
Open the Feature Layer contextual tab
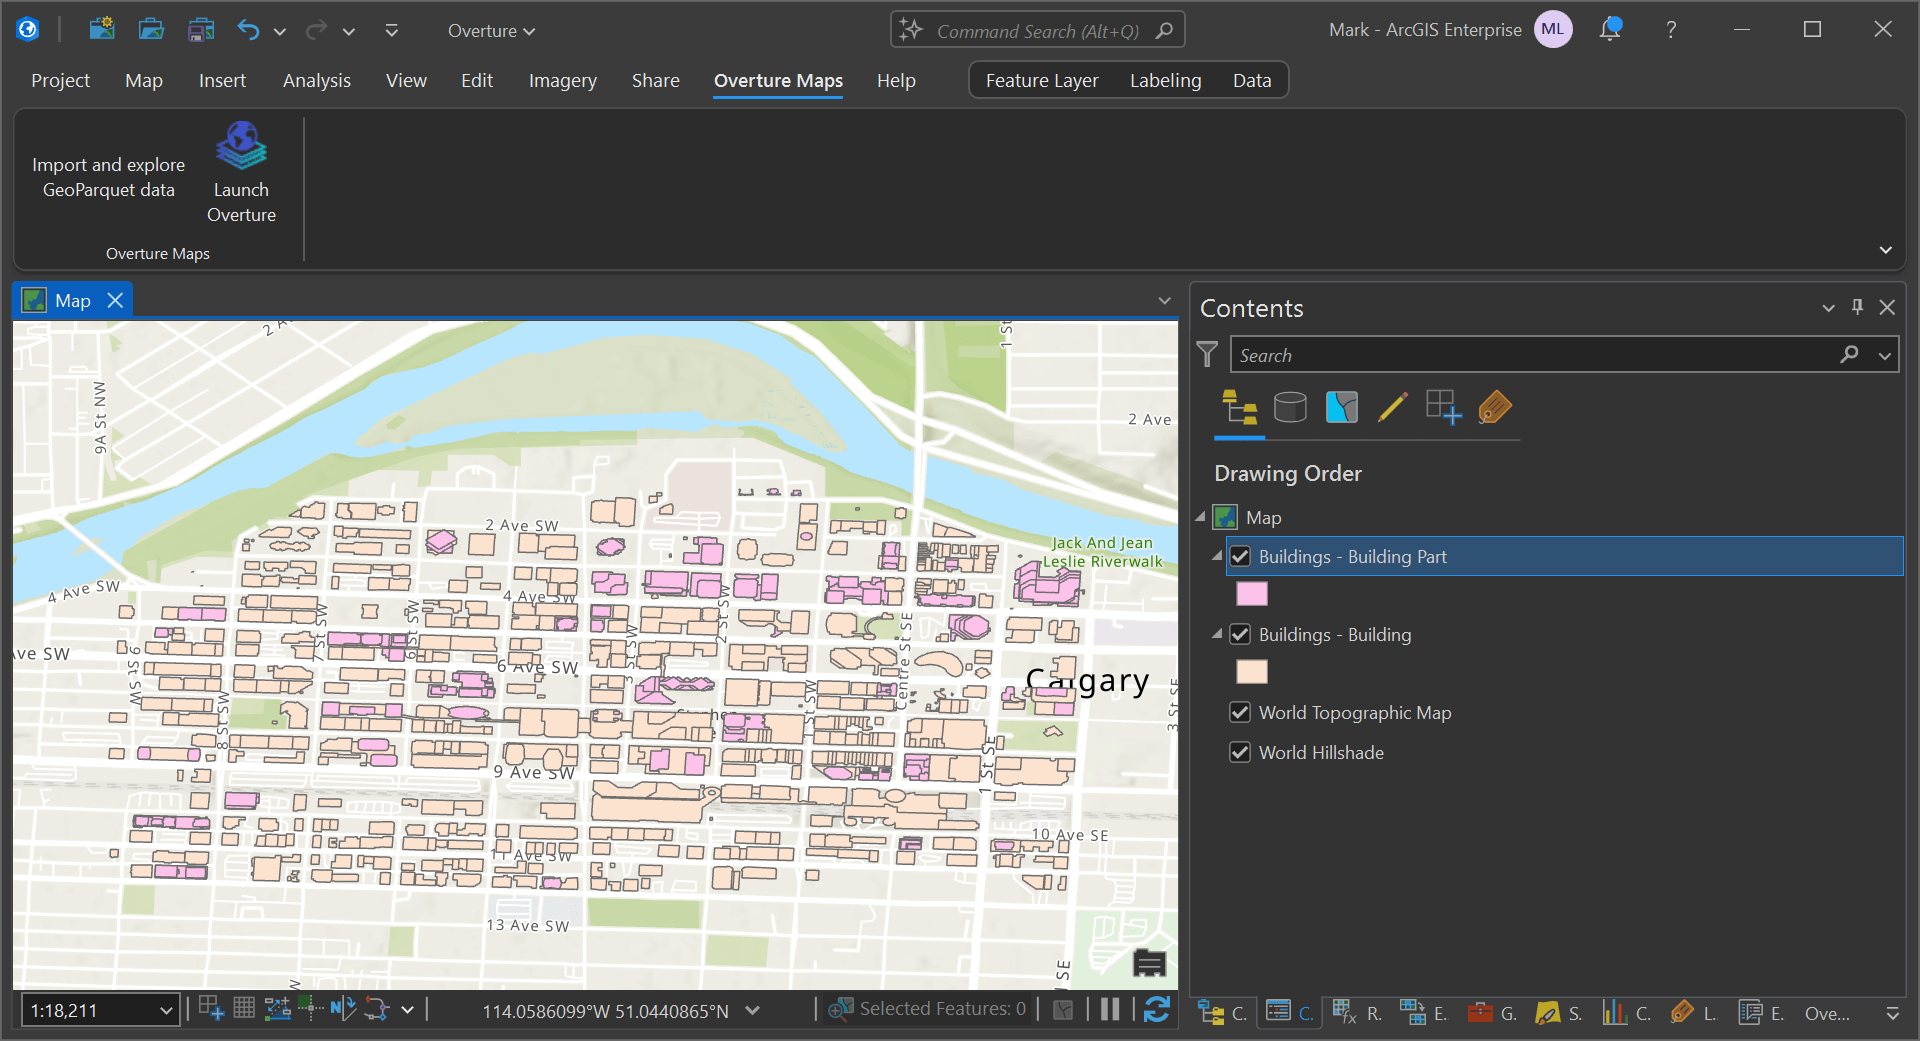click(x=1042, y=80)
